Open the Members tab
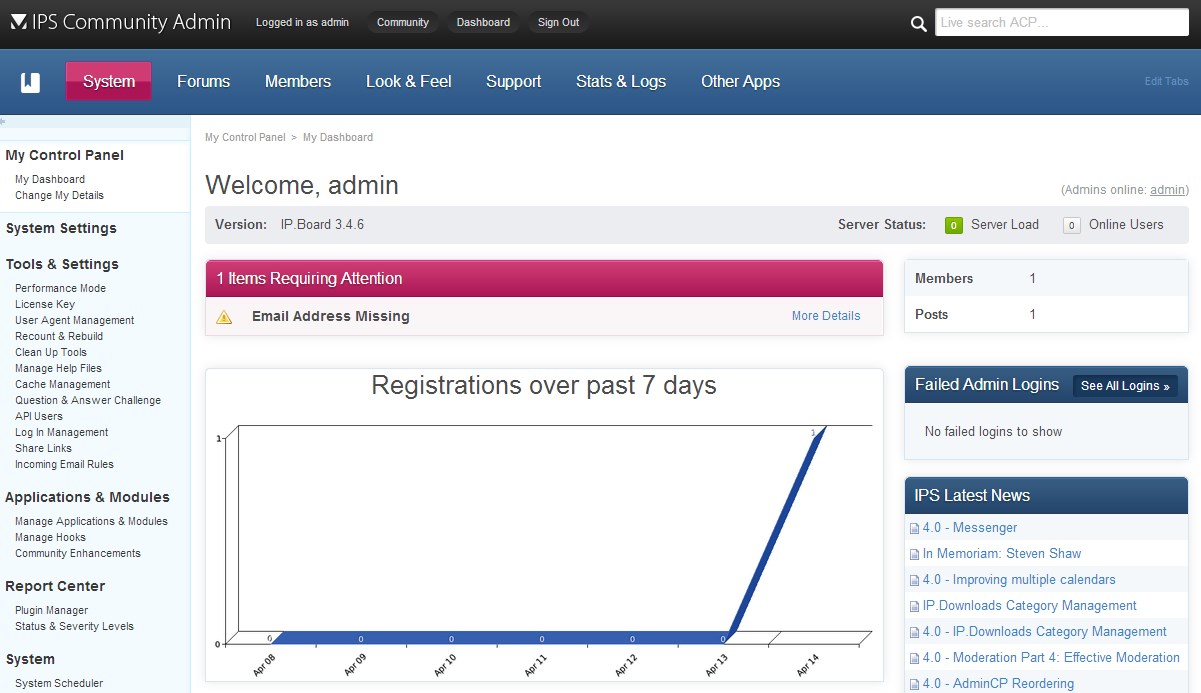Viewport: 1201px width, 693px height. (298, 81)
